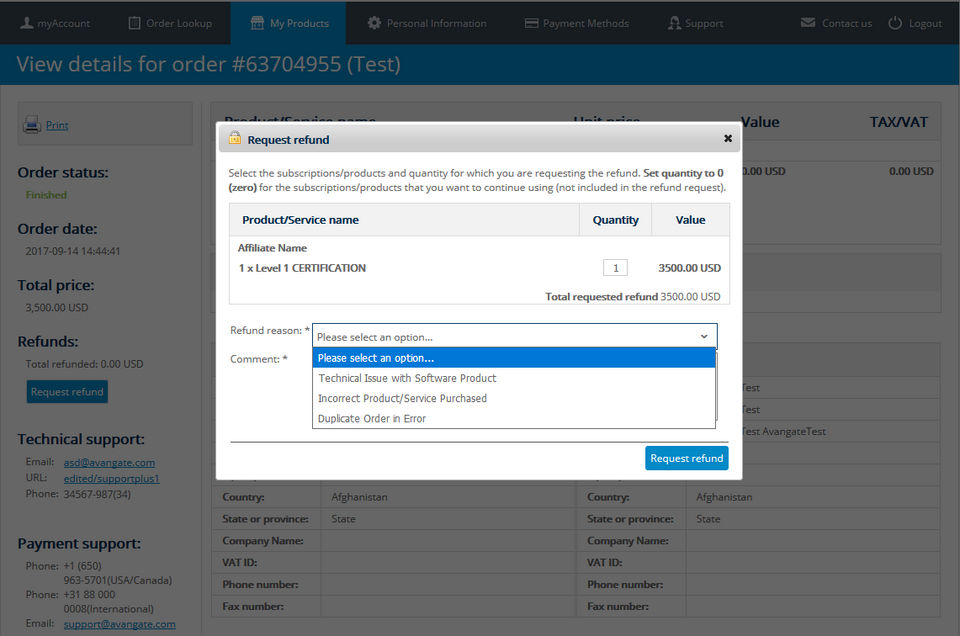Open the Print link
This screenshot has width=960, height=636.
click(57, 125)
